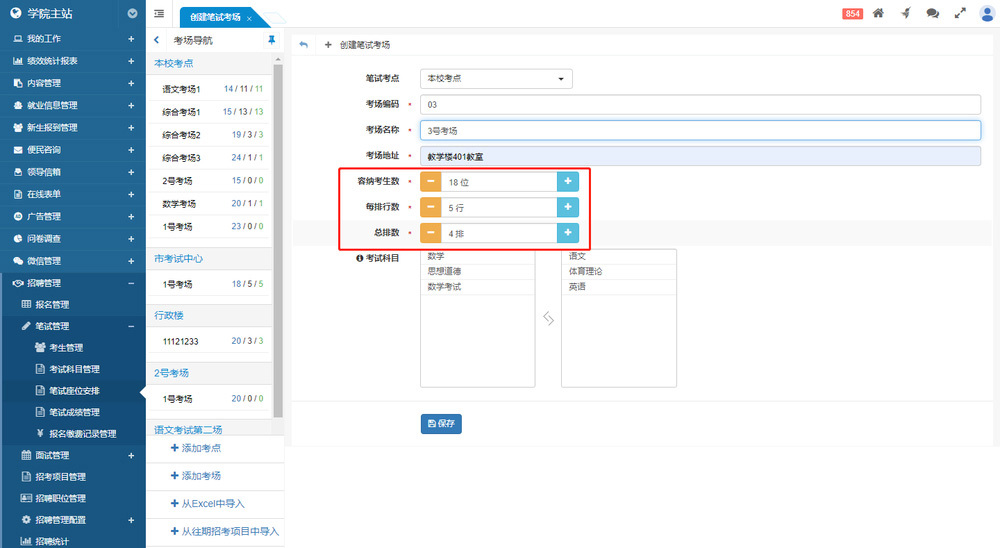Click the 保存 button

[x=441, y=423]
